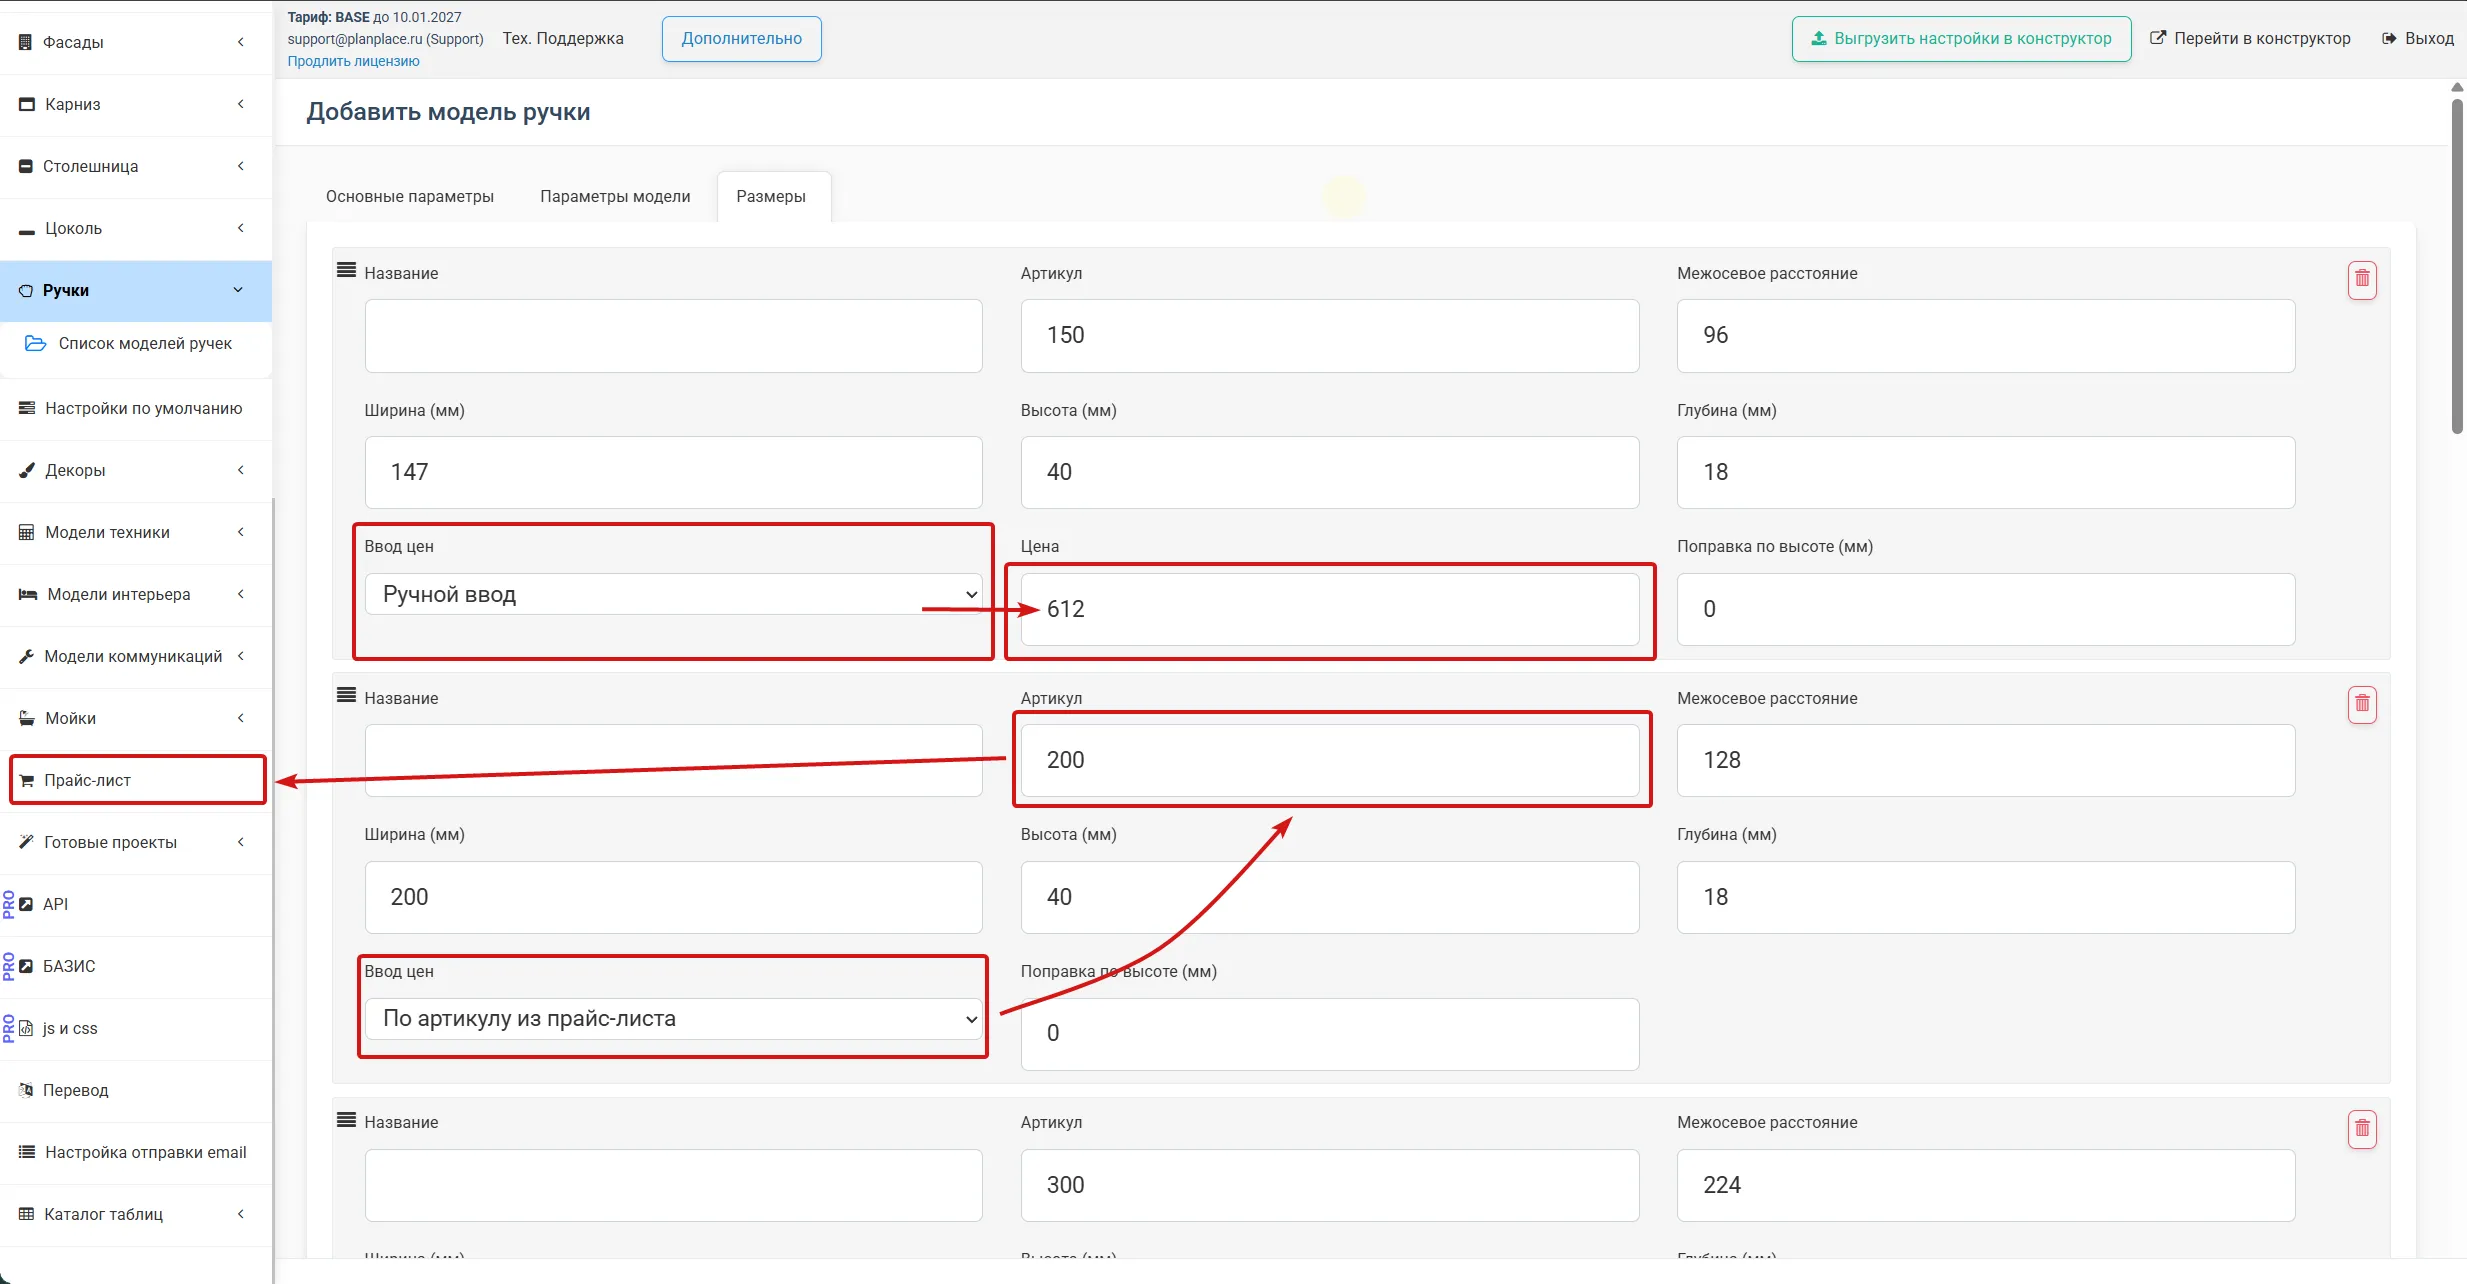Click the Дополнительно button
This screenshot has height=1284, width=2467.
tap(742, 39)
